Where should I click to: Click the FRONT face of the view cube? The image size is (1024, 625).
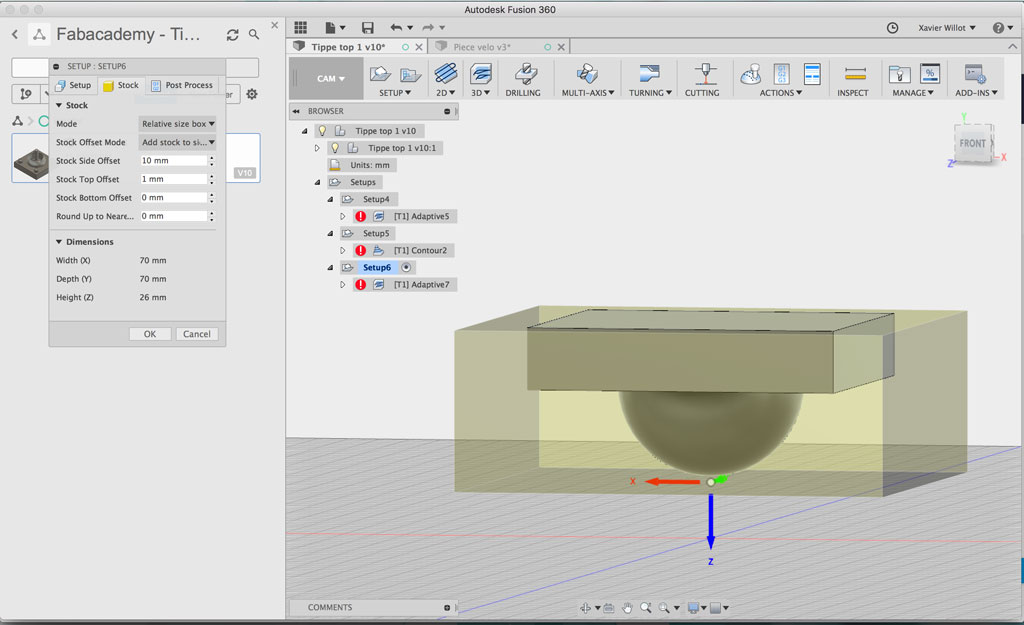[972, 143]
